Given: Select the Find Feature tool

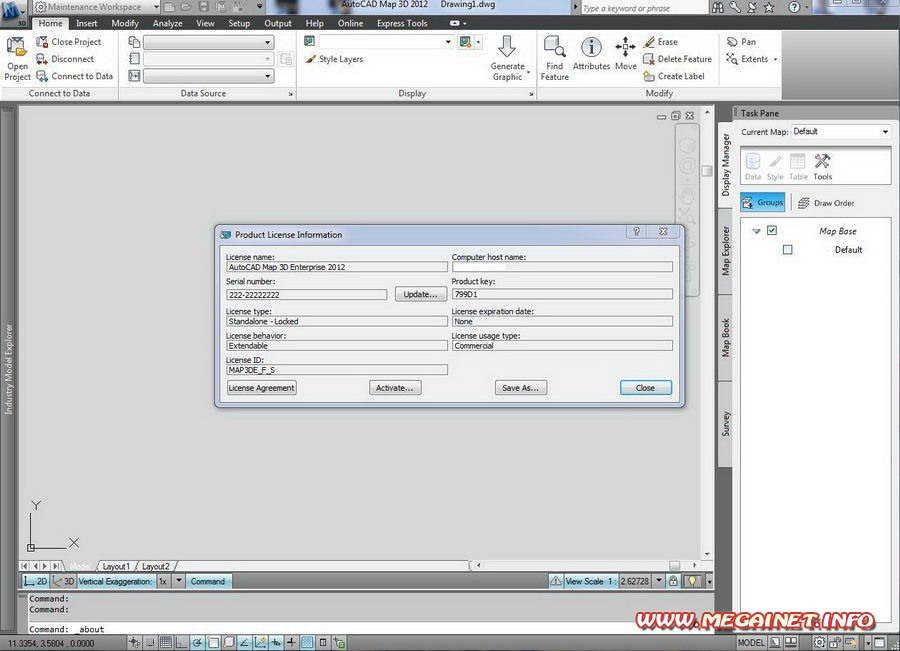Looking at the screenshot, I should pos(554,59).
